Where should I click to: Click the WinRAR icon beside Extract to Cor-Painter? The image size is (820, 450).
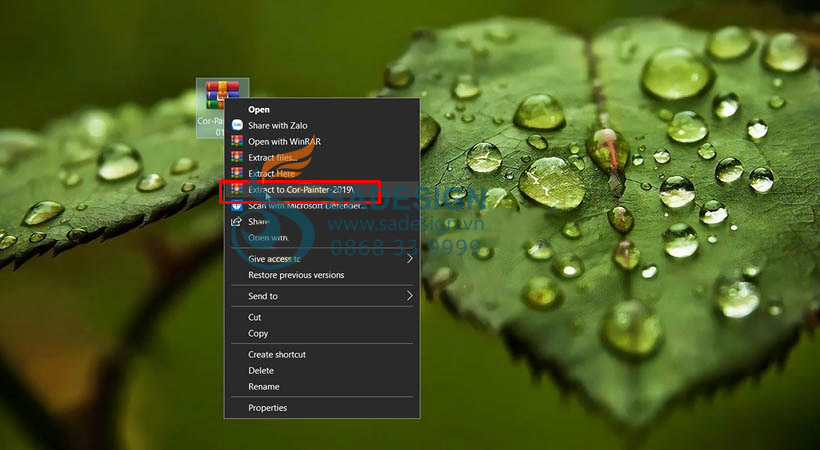pyautogui.click(x=237, y=189)
